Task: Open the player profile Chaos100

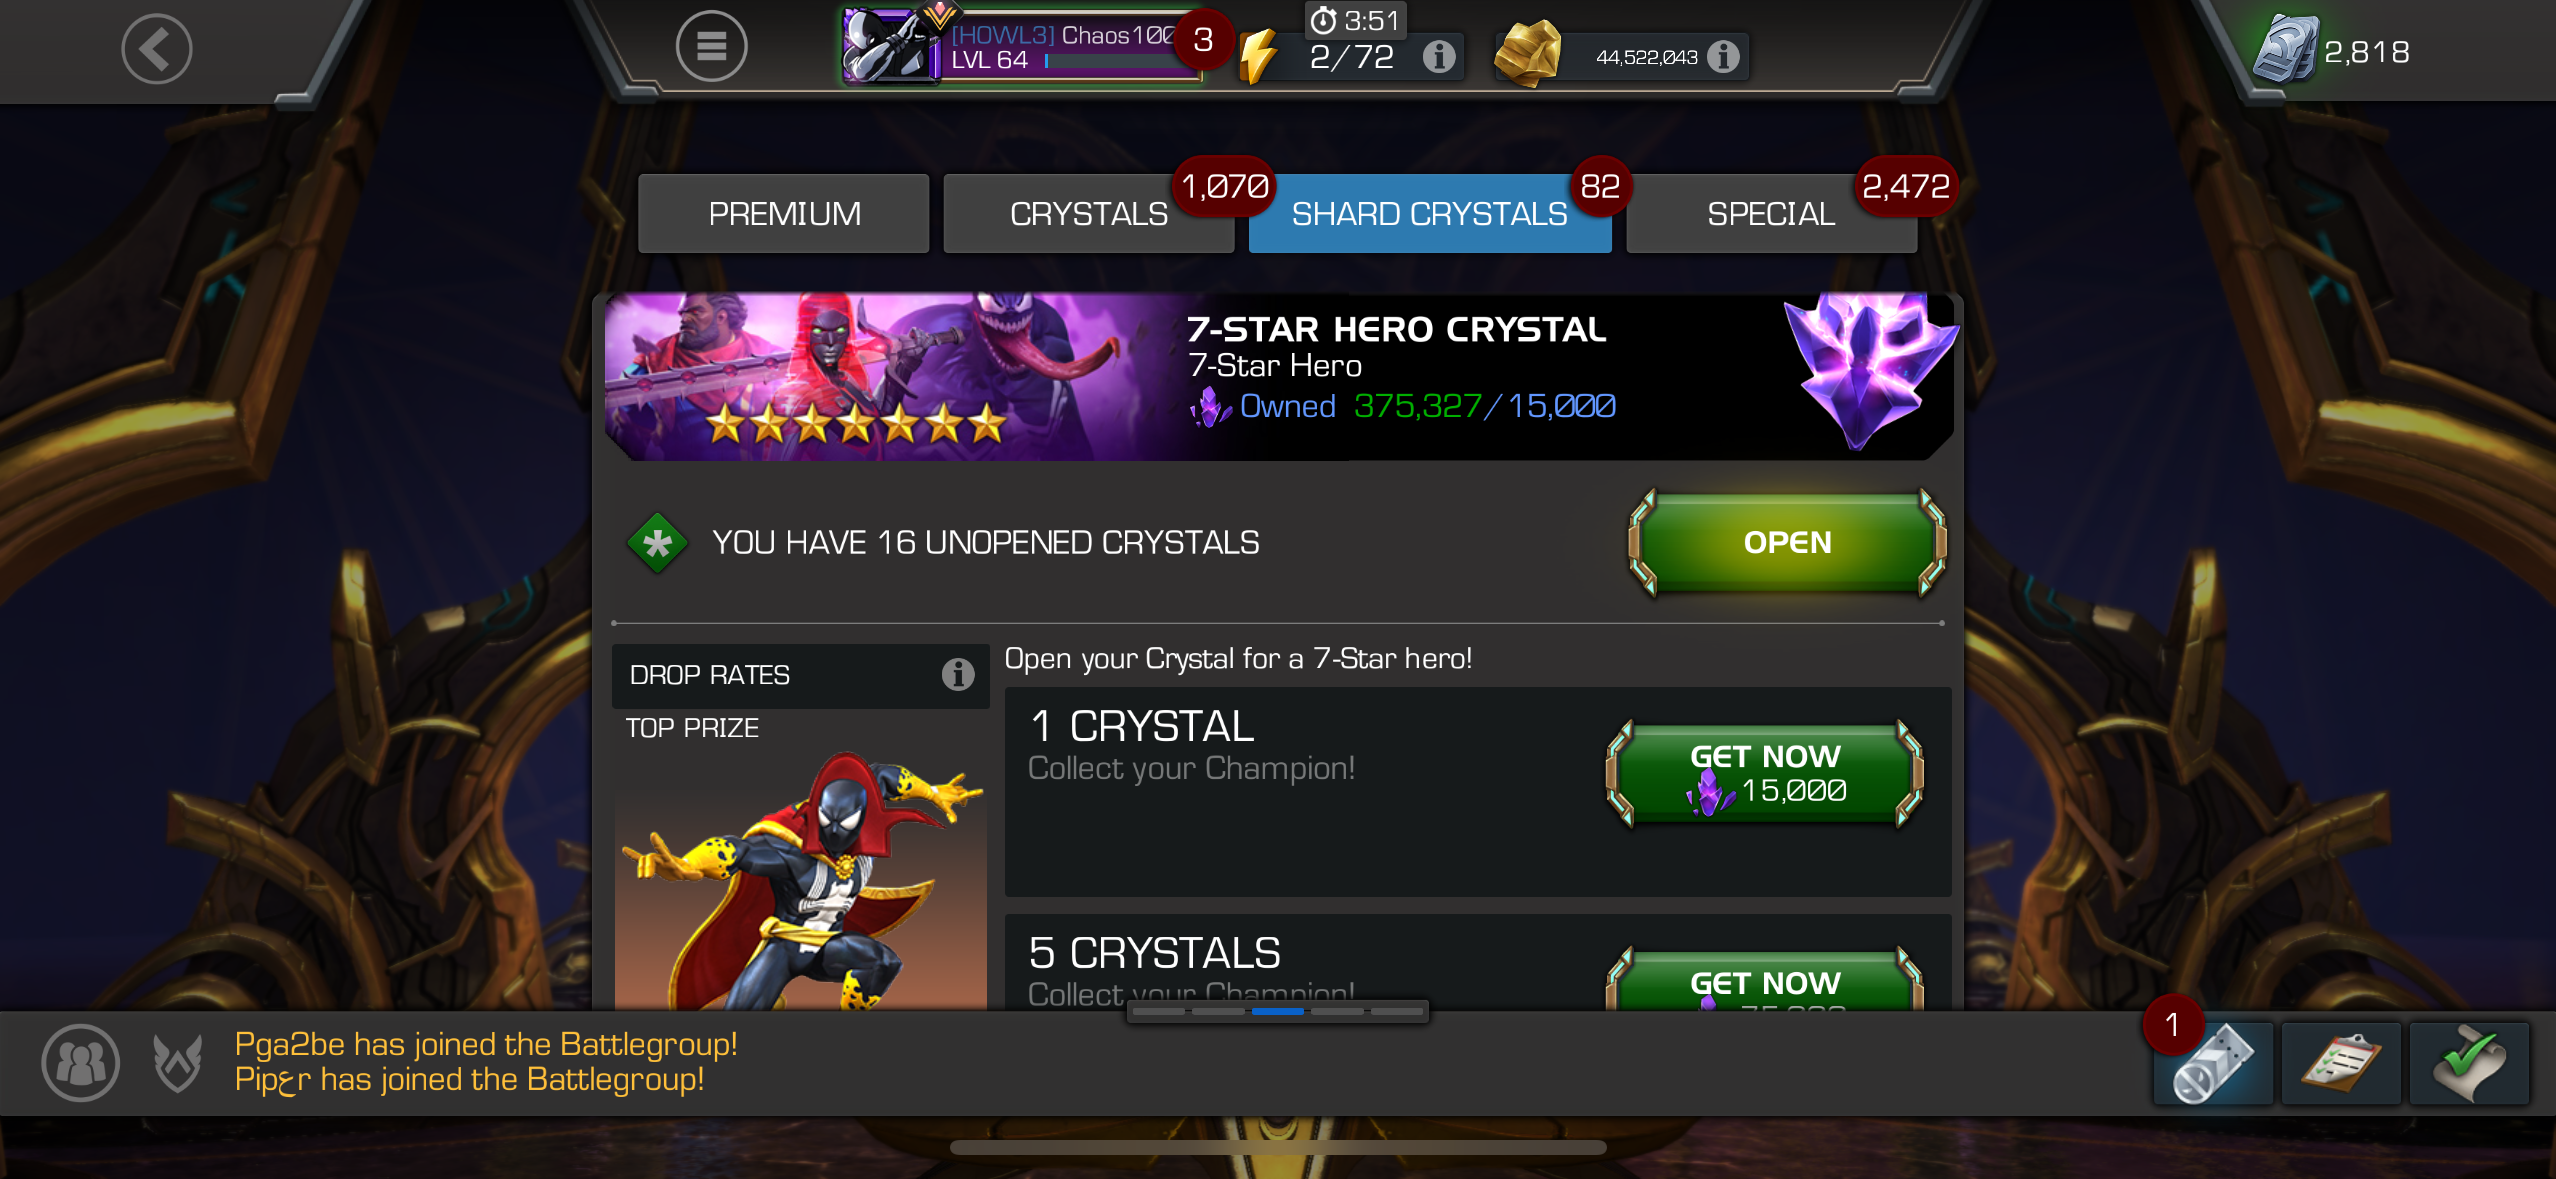Action: (x=1022, y=46)
